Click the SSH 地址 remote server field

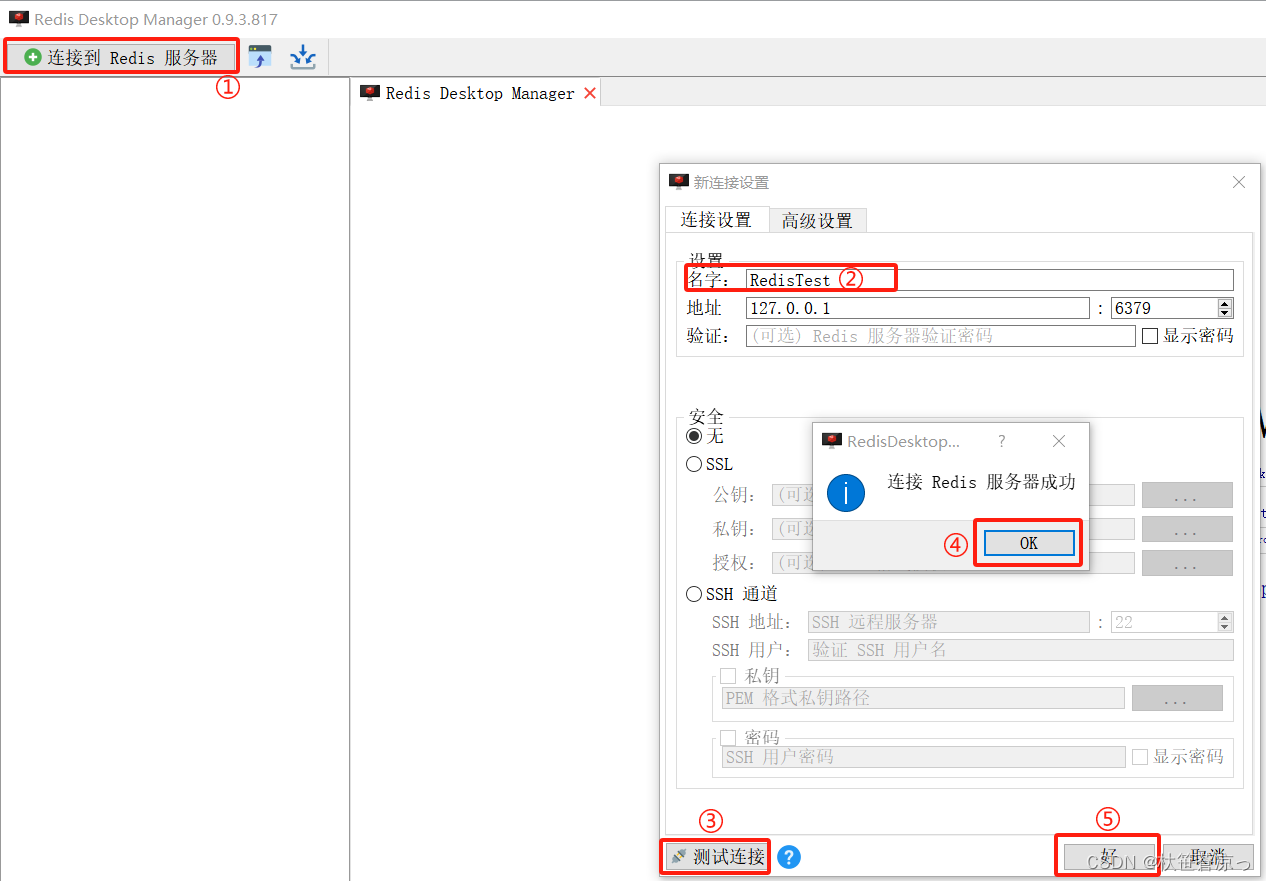[x=948, y=622]
